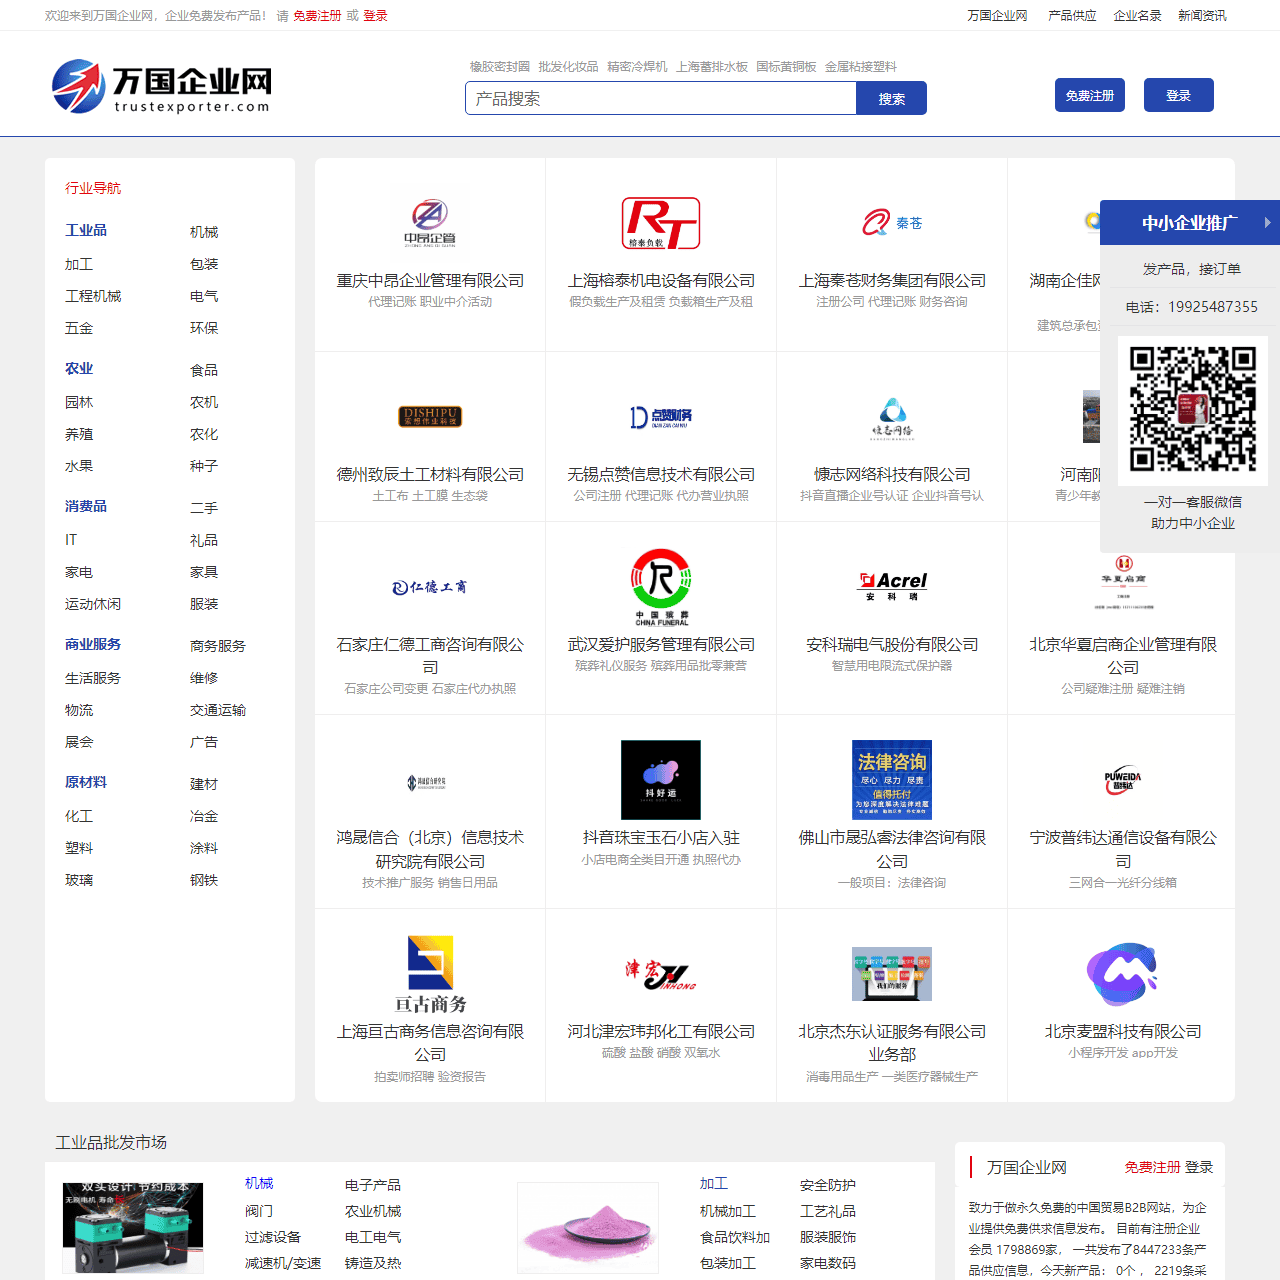The height and width of the screenshot is (1280, 1280).
Task: Select hot keyword 国标黄铜板
Action: (786, 67)
